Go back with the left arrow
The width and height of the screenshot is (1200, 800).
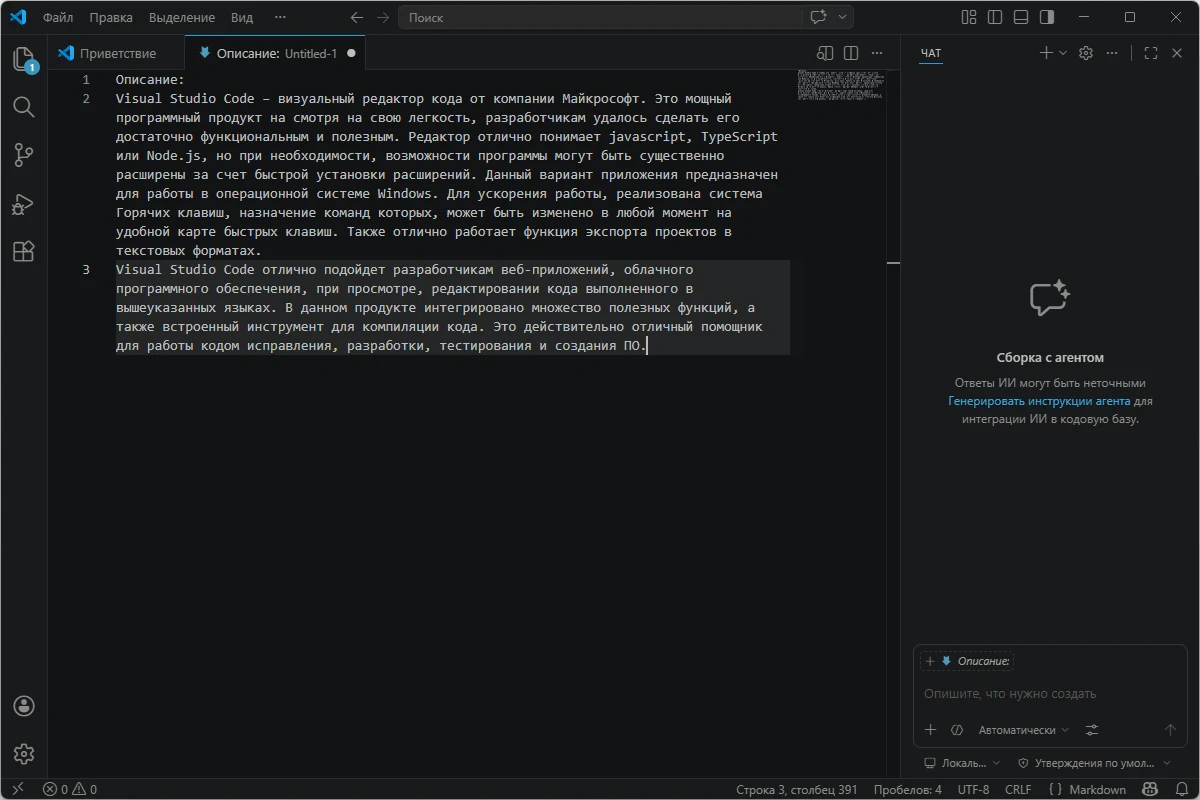358,17
